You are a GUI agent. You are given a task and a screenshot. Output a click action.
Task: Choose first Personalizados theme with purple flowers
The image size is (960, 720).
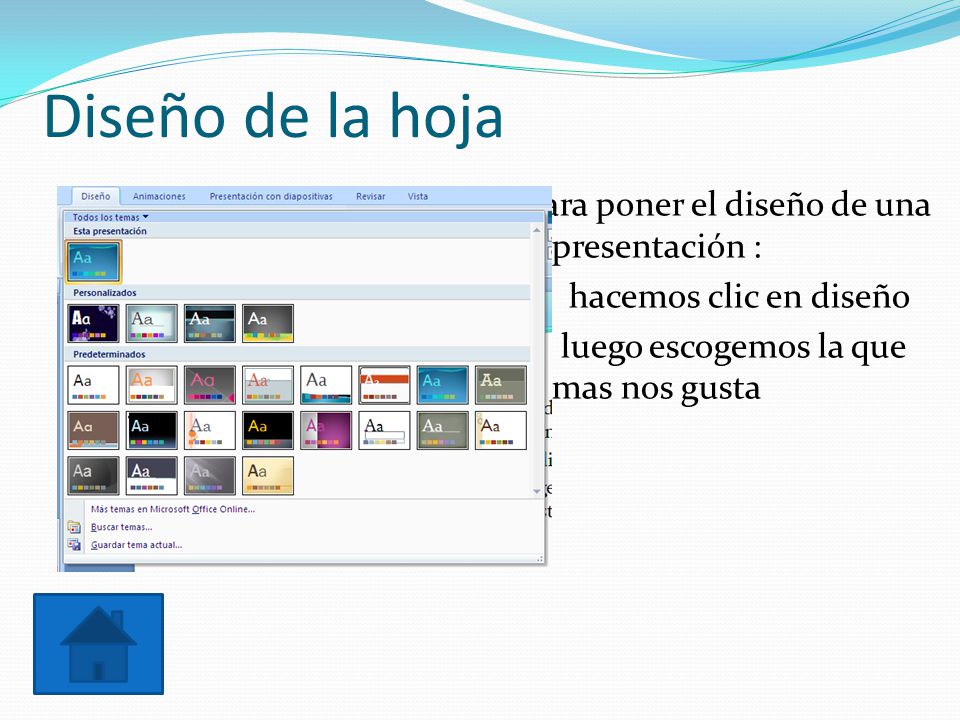pos(94,323)
